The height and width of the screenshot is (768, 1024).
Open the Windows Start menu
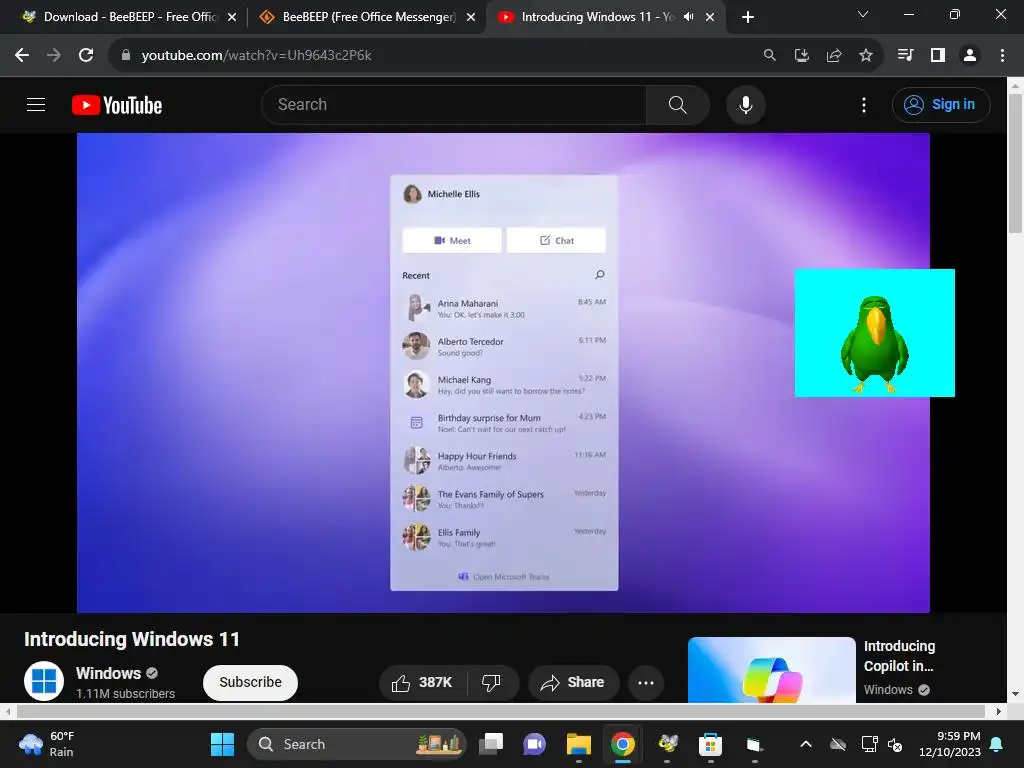pyautogui.click(x=222, y=744)
